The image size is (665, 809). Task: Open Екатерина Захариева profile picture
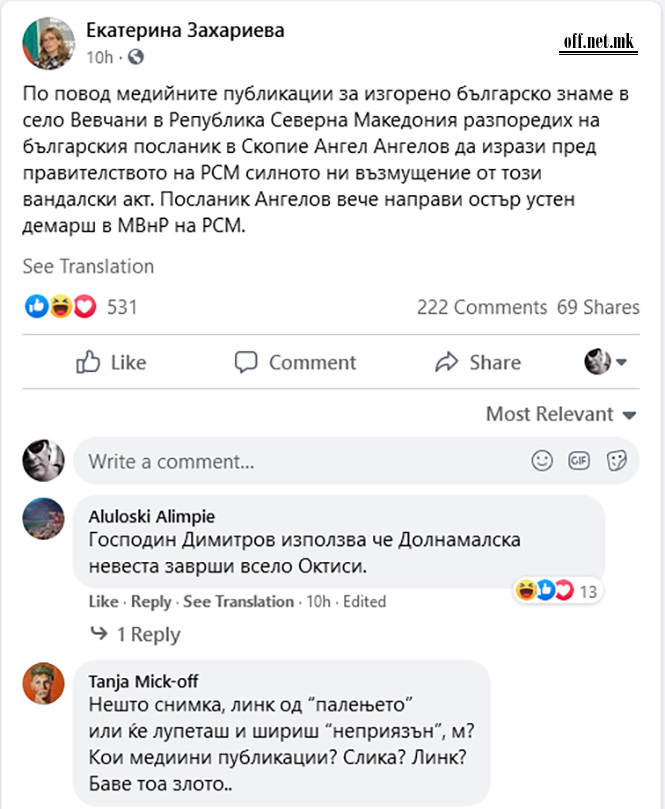(x=48, y=43)
